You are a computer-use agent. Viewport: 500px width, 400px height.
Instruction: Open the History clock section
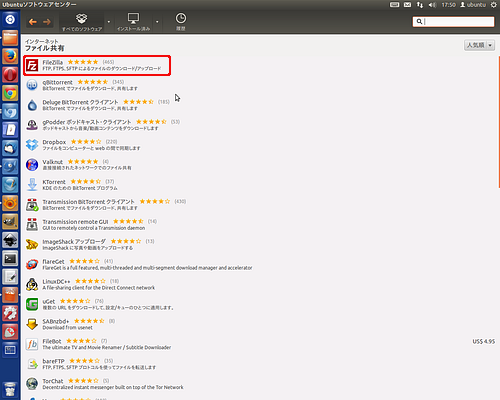[181, 22]
